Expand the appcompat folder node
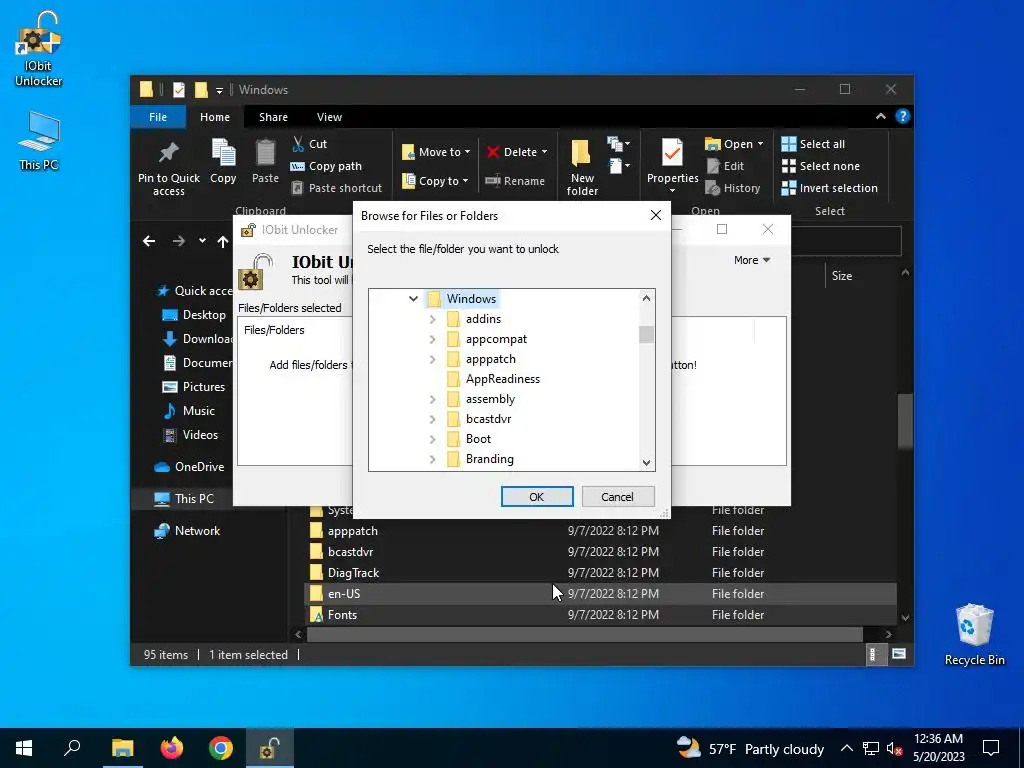The height and width of the screenshot is (768, 1024). [x=432, y=339]
